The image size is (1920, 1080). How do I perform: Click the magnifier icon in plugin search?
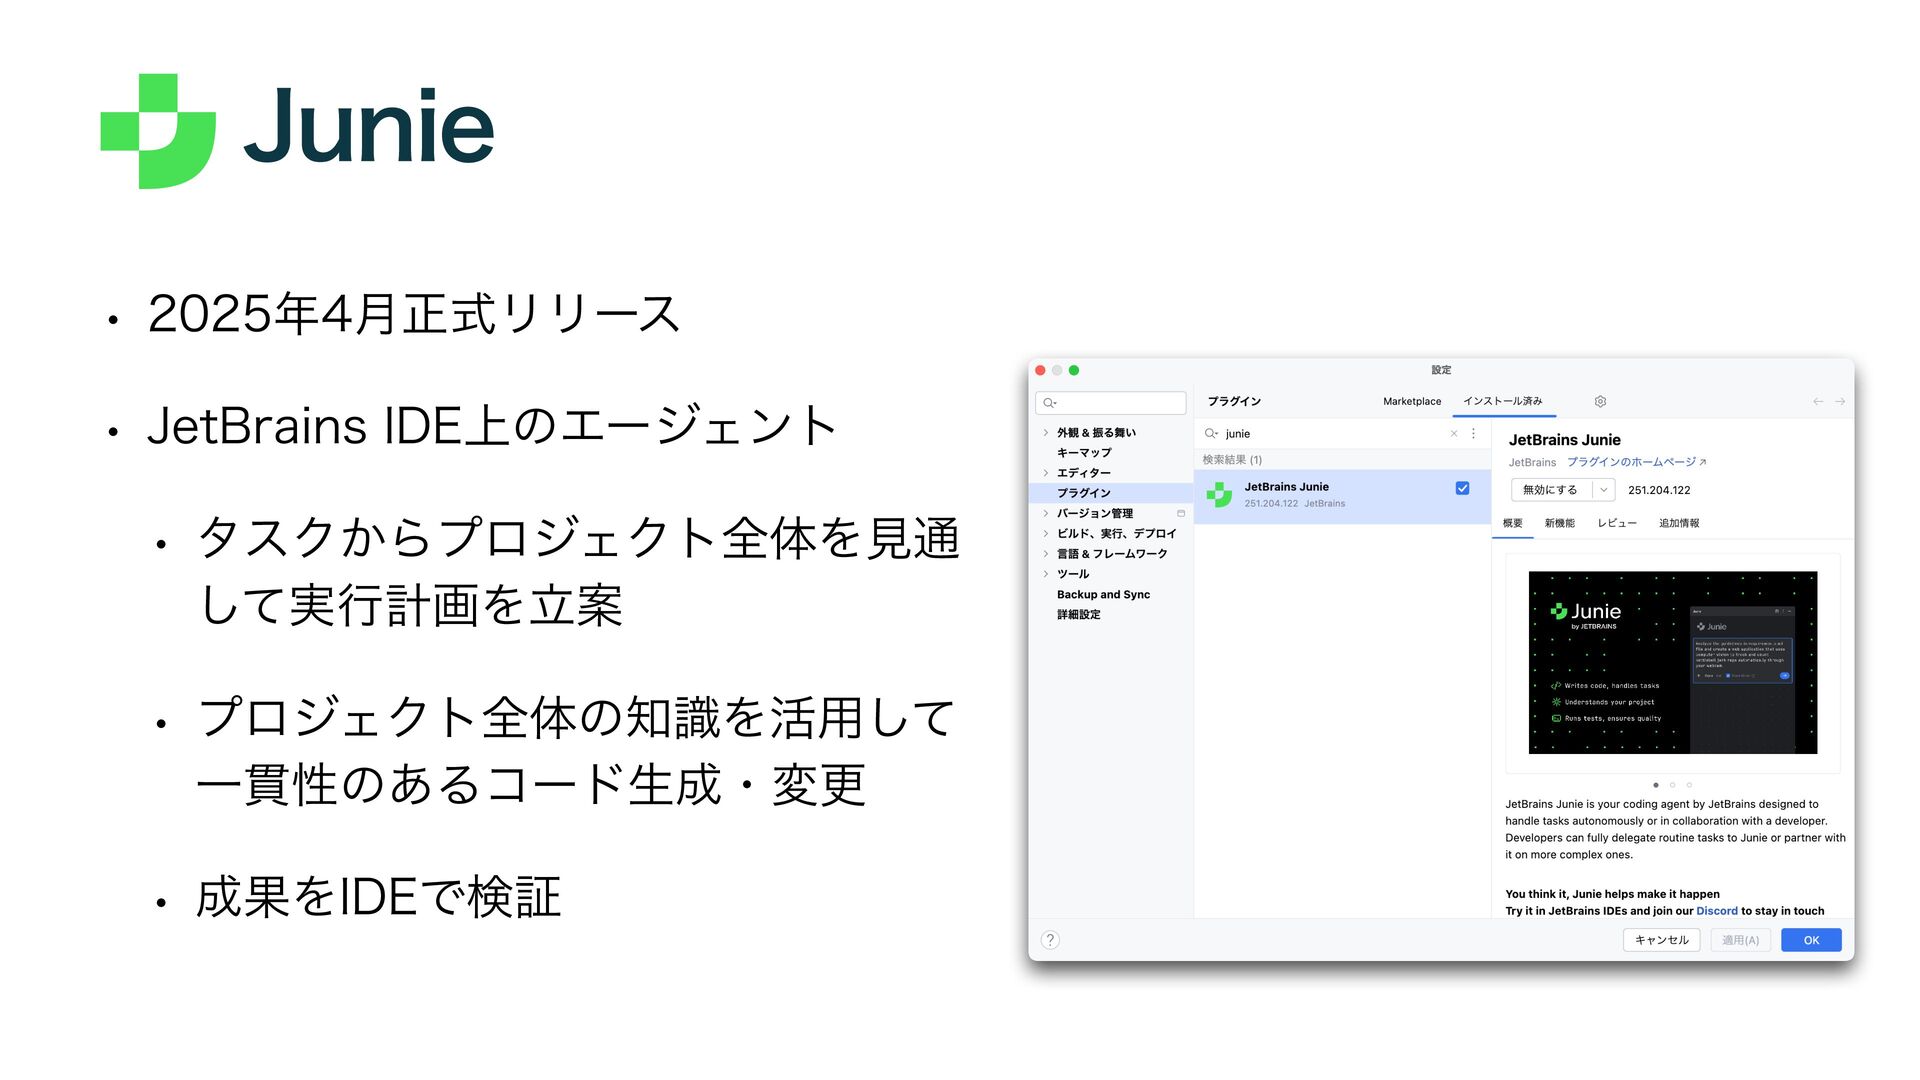[x=1211, y=433]
